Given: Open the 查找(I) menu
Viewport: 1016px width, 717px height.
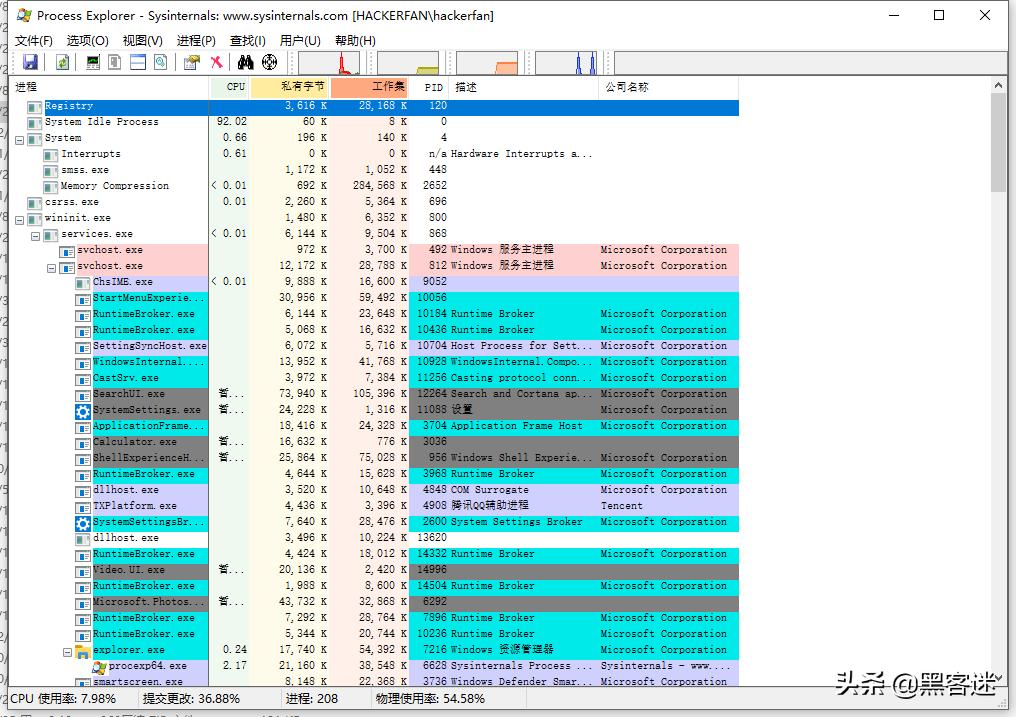Looking at the screenshot, I should 247,40.
